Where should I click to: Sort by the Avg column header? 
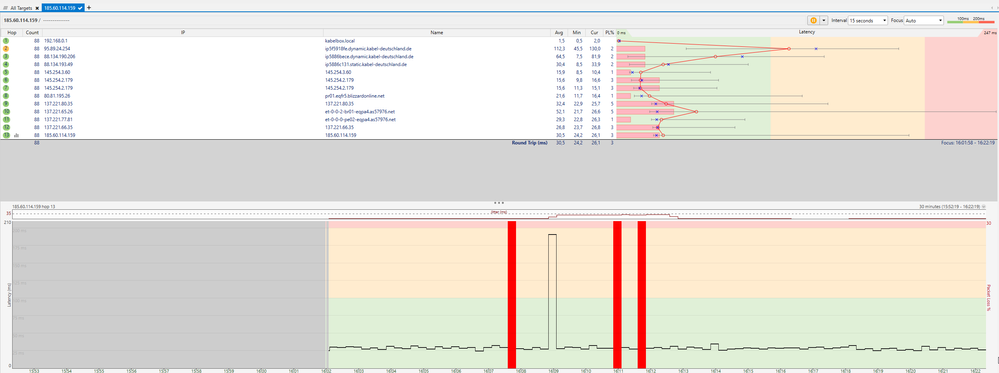click(x=559, y=32)
